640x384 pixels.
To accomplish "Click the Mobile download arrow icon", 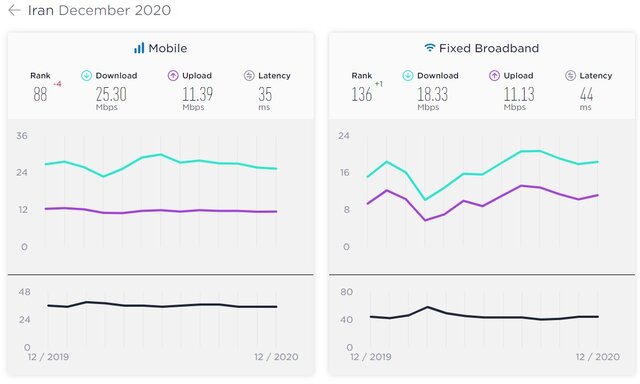I will [86, 75].
